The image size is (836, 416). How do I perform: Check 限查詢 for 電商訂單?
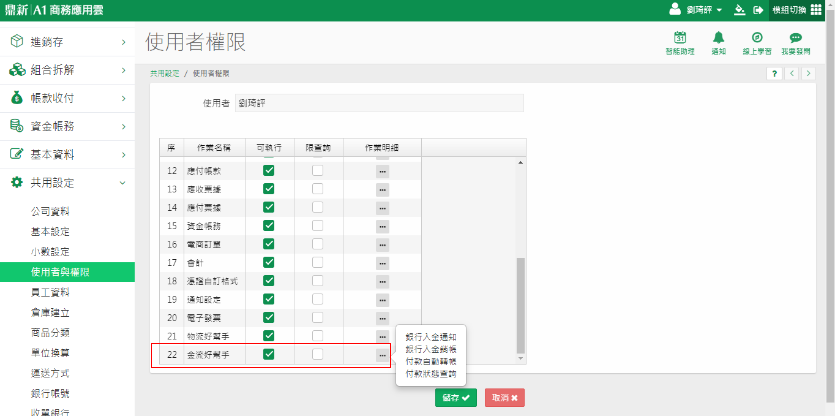point(318,244)
